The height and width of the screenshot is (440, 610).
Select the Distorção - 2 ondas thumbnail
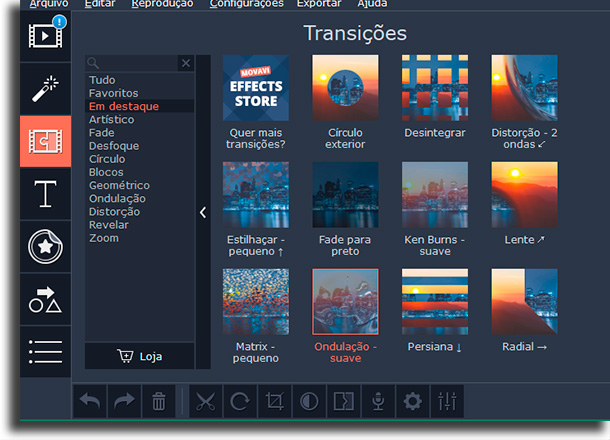point(524,88)
